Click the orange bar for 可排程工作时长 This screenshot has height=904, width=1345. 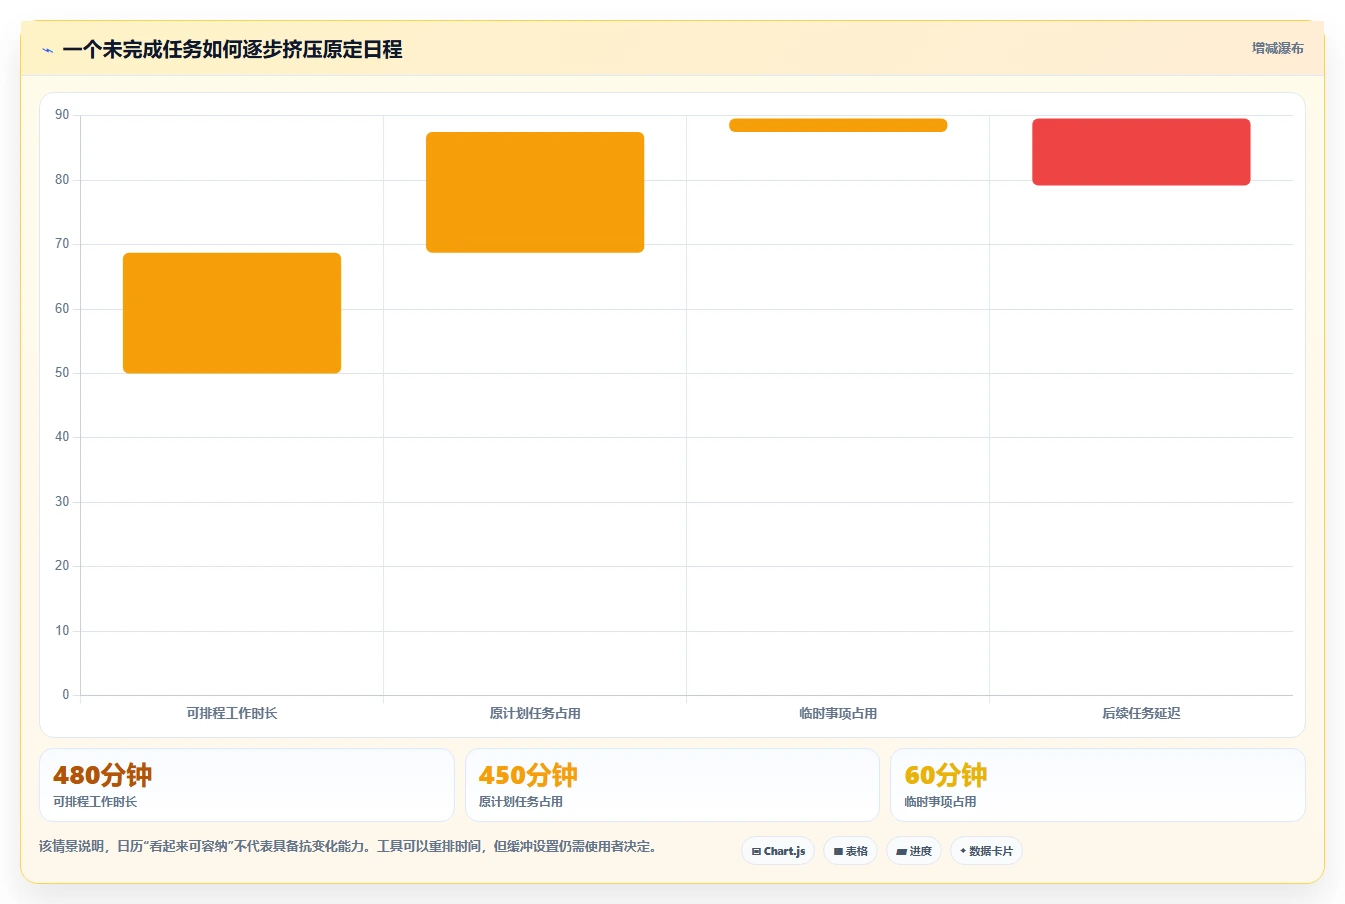point(232,313)
